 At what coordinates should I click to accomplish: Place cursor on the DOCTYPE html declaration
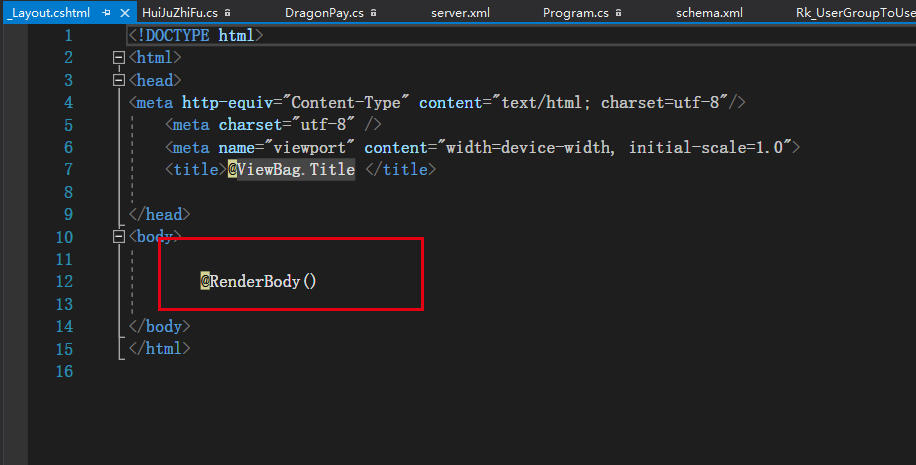coord(195,36)
